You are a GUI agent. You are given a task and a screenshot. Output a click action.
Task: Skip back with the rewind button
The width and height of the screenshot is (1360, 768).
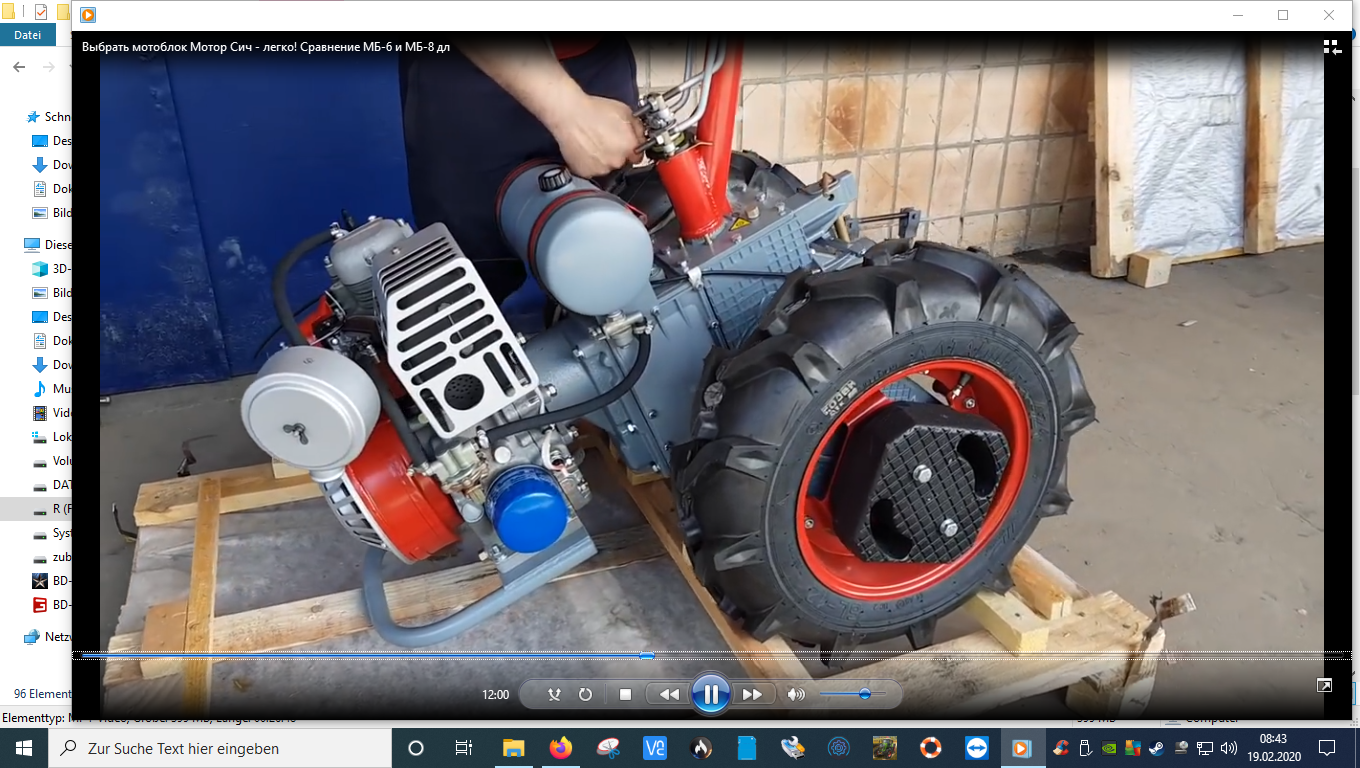tap(668, 694)
